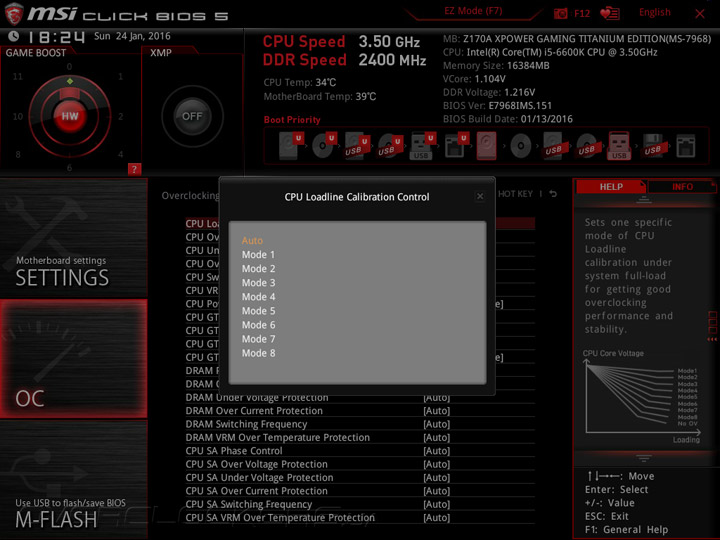Open the SETTINGS motherboard settings section
Viewport: 720px width, 540px height.
pos(73,239)
